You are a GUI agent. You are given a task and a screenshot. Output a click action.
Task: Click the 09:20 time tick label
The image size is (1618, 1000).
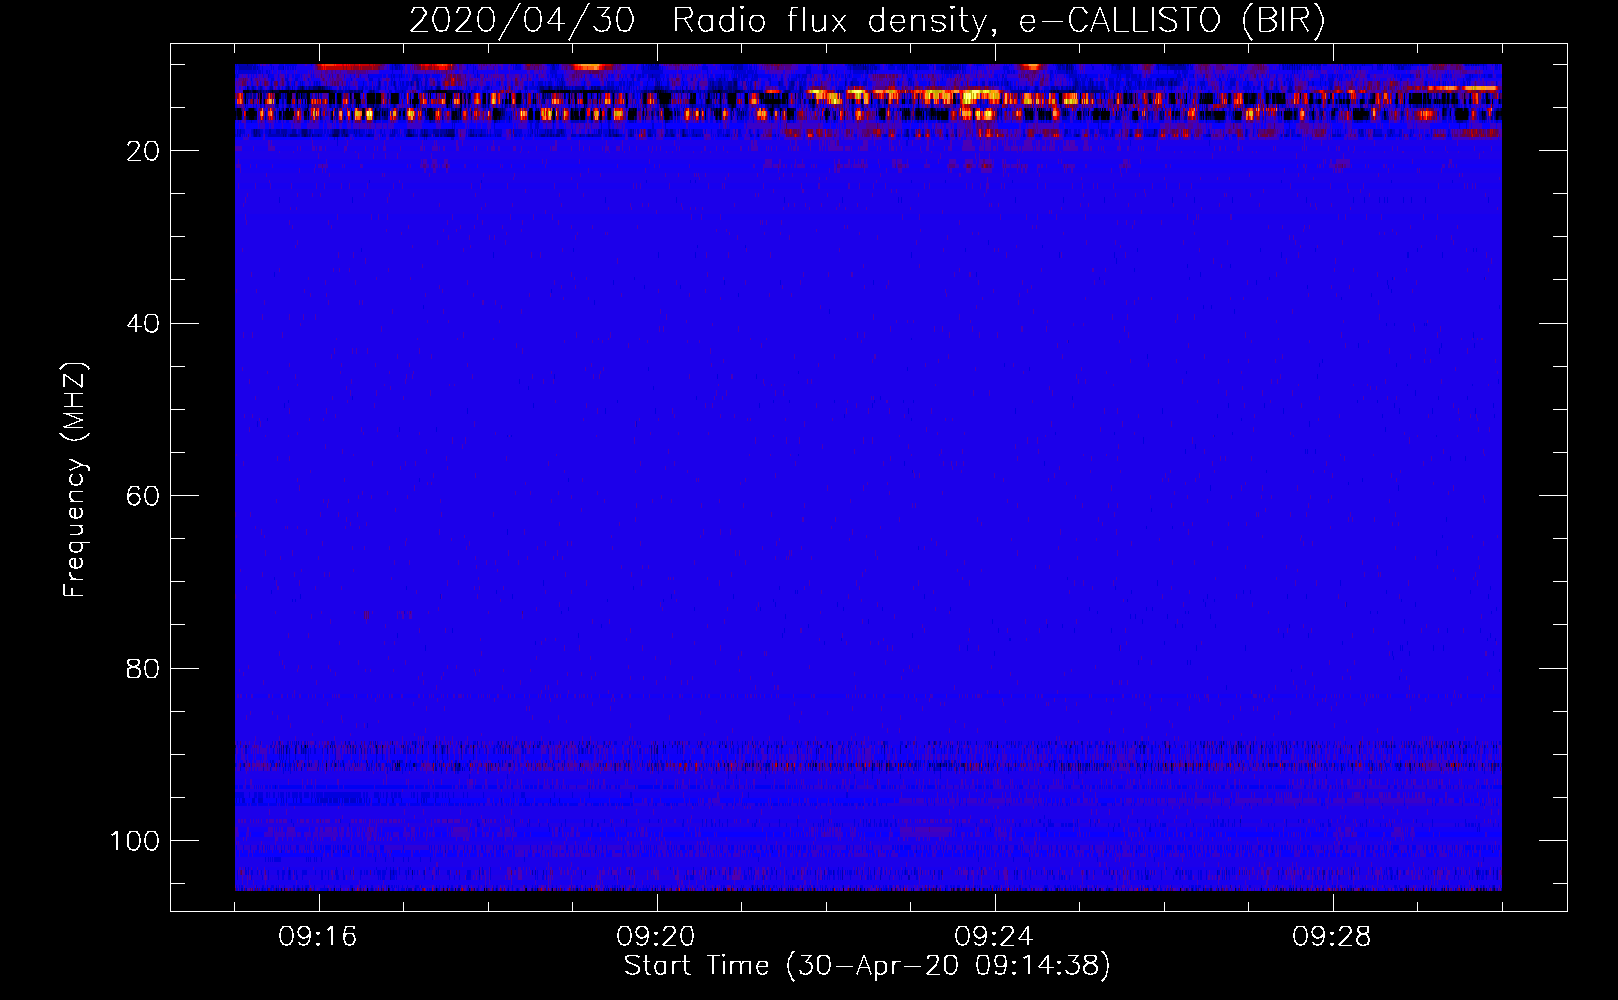coord(656,937)
